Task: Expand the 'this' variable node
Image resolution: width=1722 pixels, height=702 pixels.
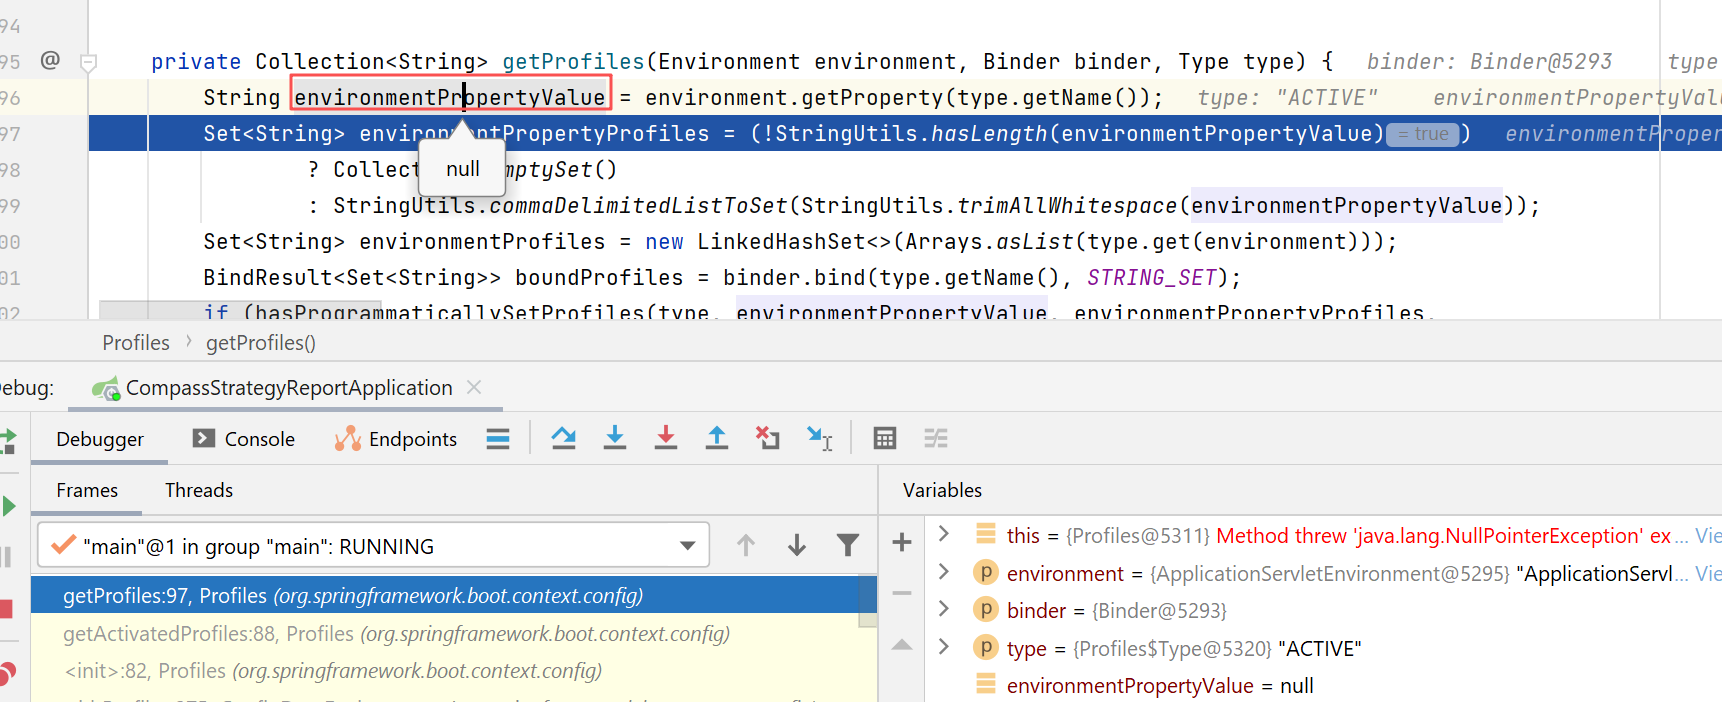Action: click(x=943, y=534)
